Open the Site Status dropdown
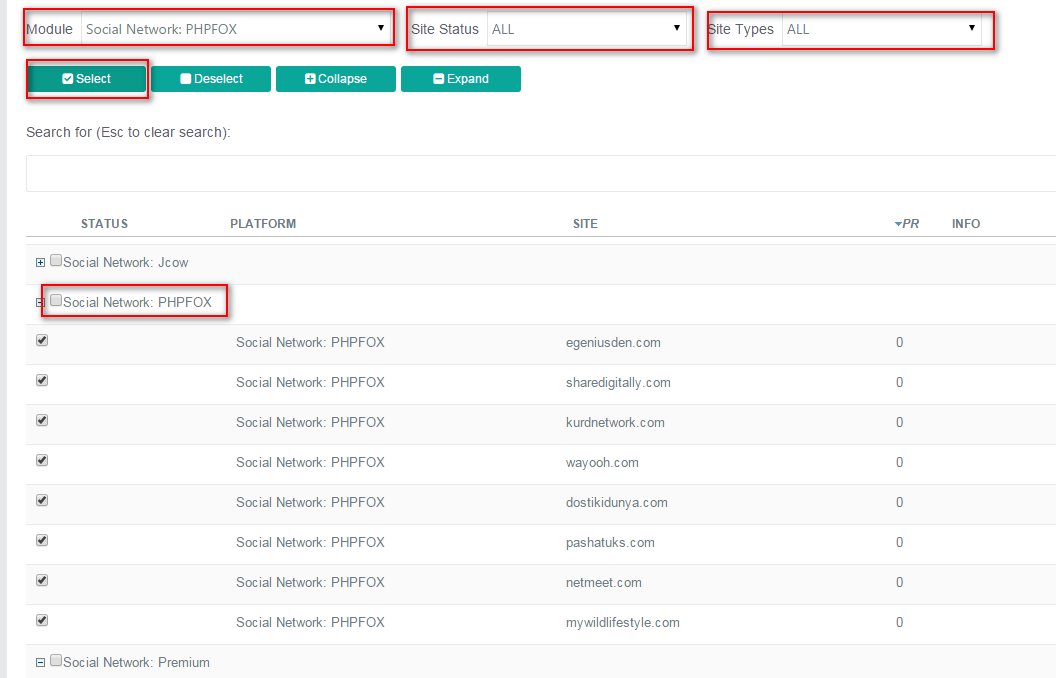 click(x=587, y=29)
